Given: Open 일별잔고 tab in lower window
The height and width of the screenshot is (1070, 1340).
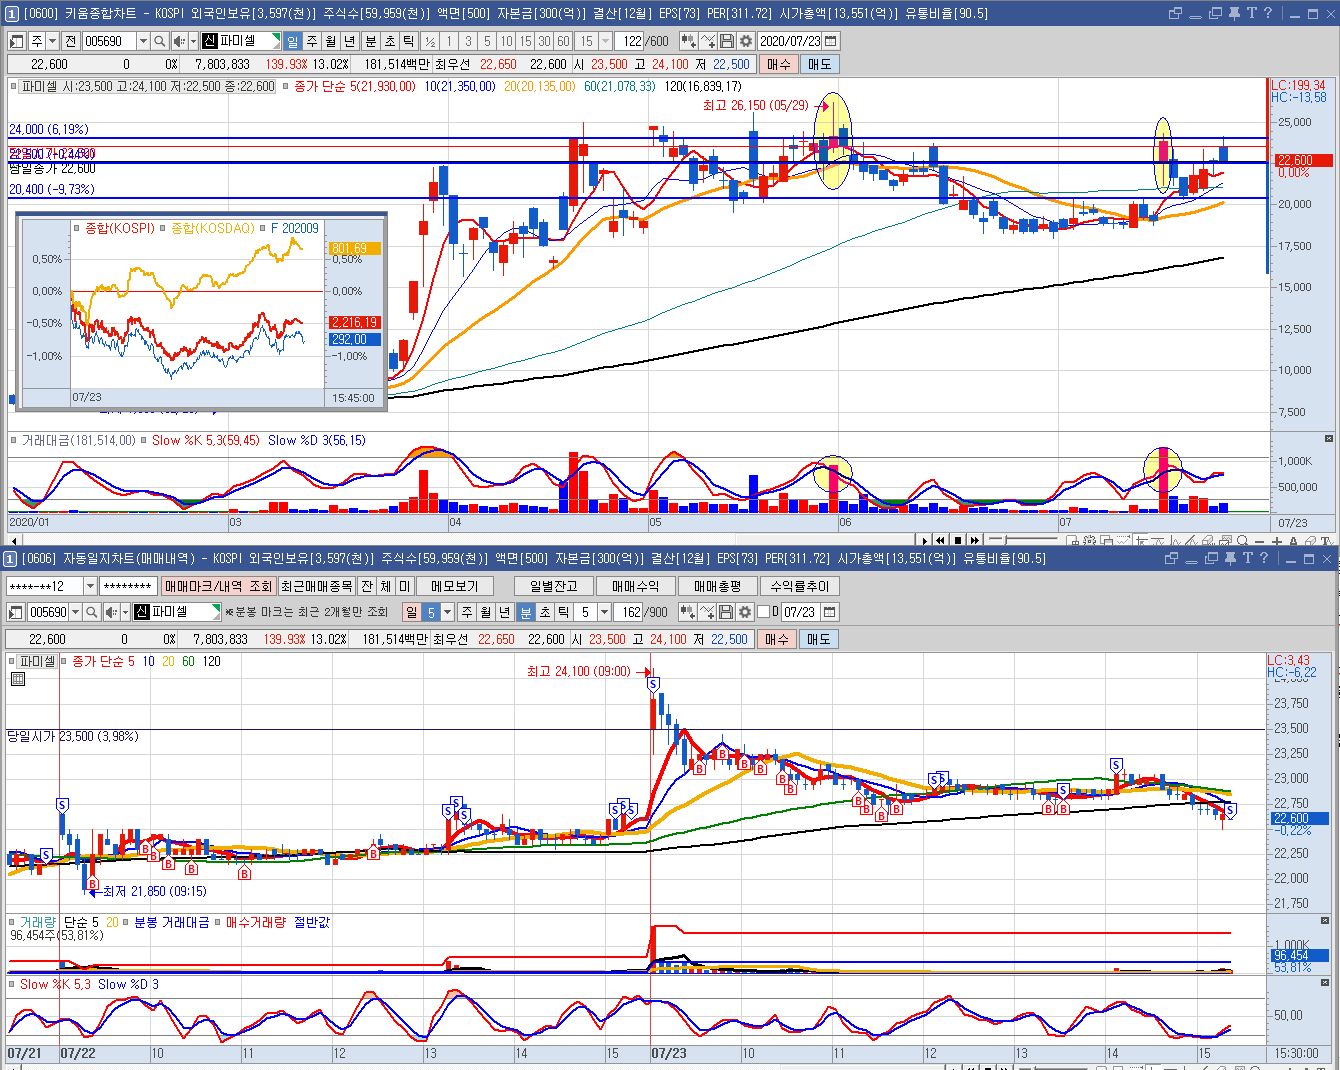Looking at the screenshot, I should [554, 586].
